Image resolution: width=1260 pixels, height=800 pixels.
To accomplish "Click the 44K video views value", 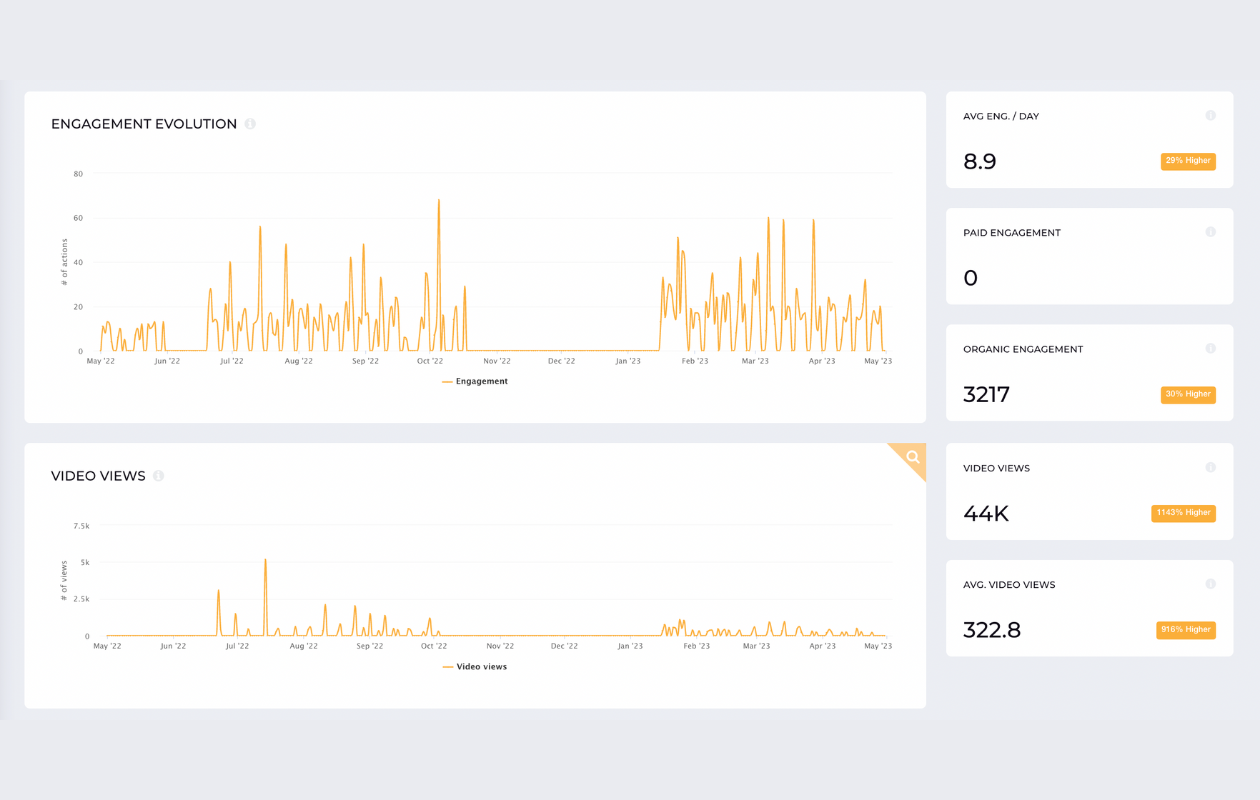I will 986,514.
